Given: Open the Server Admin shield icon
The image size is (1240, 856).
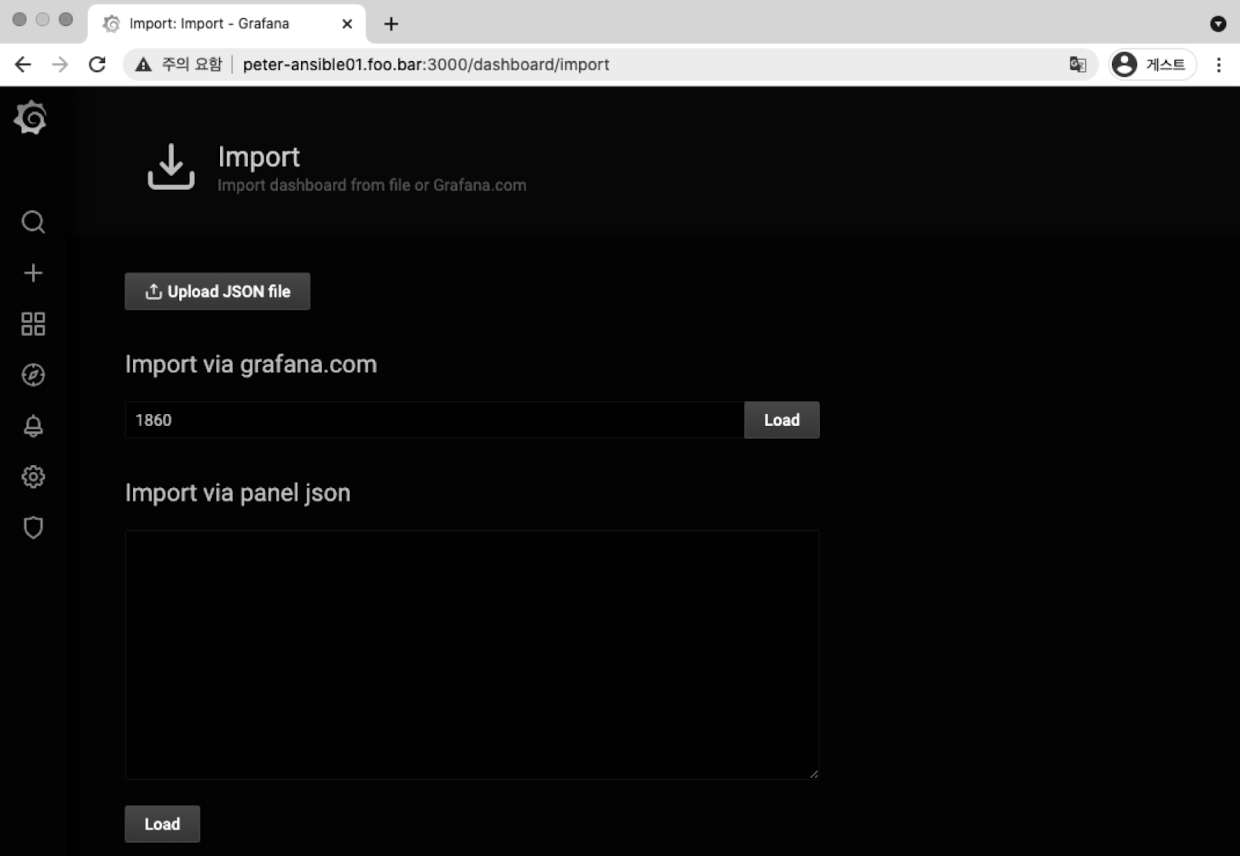Looking at the screenshot, I should (x=33, y=528).
